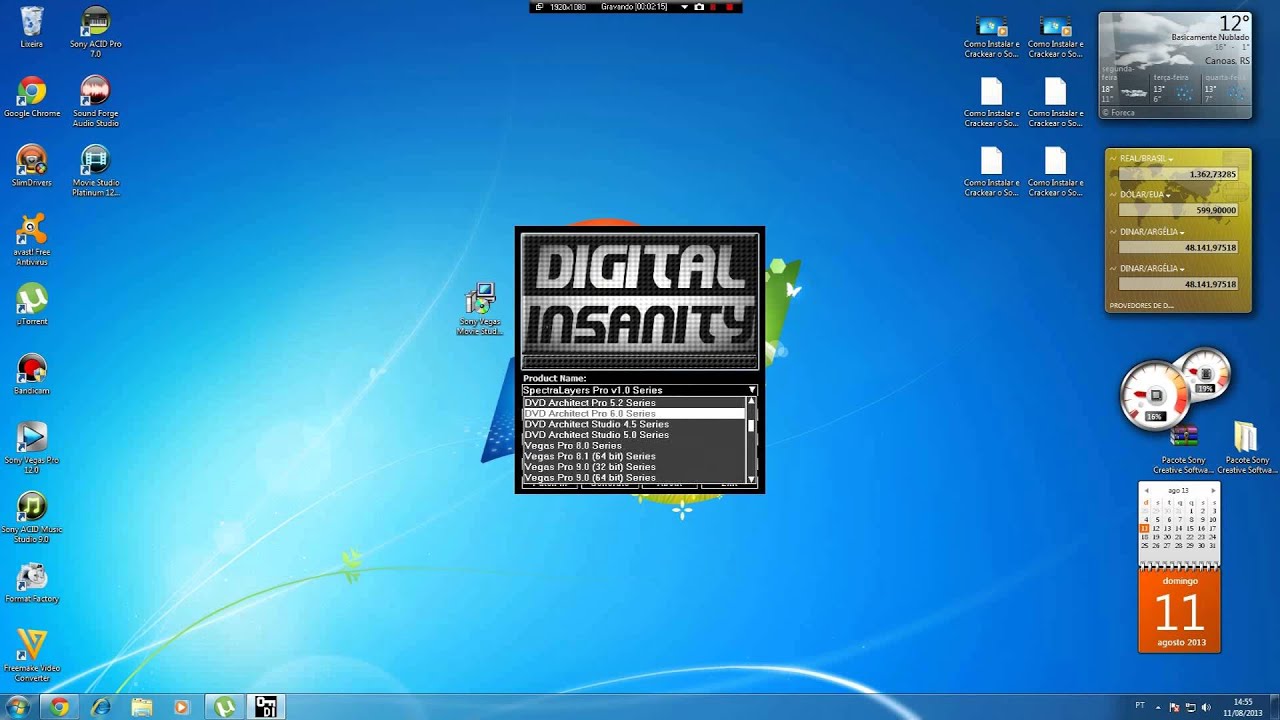The height and width of the screenshot is (720, 1280).
Task: Select the Sony Vegas Movie Studio installer icon
Action: [480, 309]
